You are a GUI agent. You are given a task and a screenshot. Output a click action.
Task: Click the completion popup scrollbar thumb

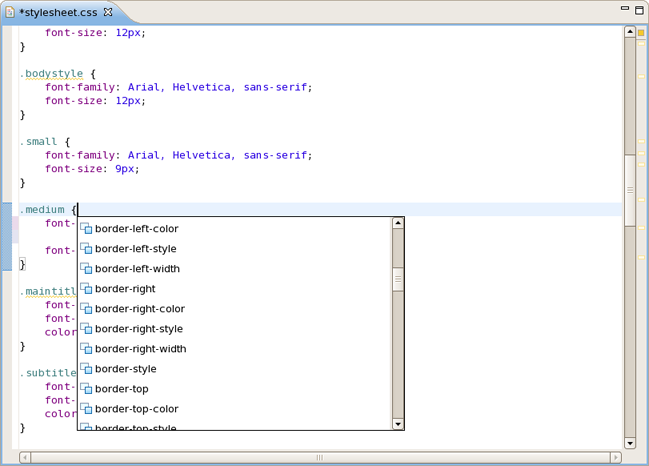coord(398,279)
